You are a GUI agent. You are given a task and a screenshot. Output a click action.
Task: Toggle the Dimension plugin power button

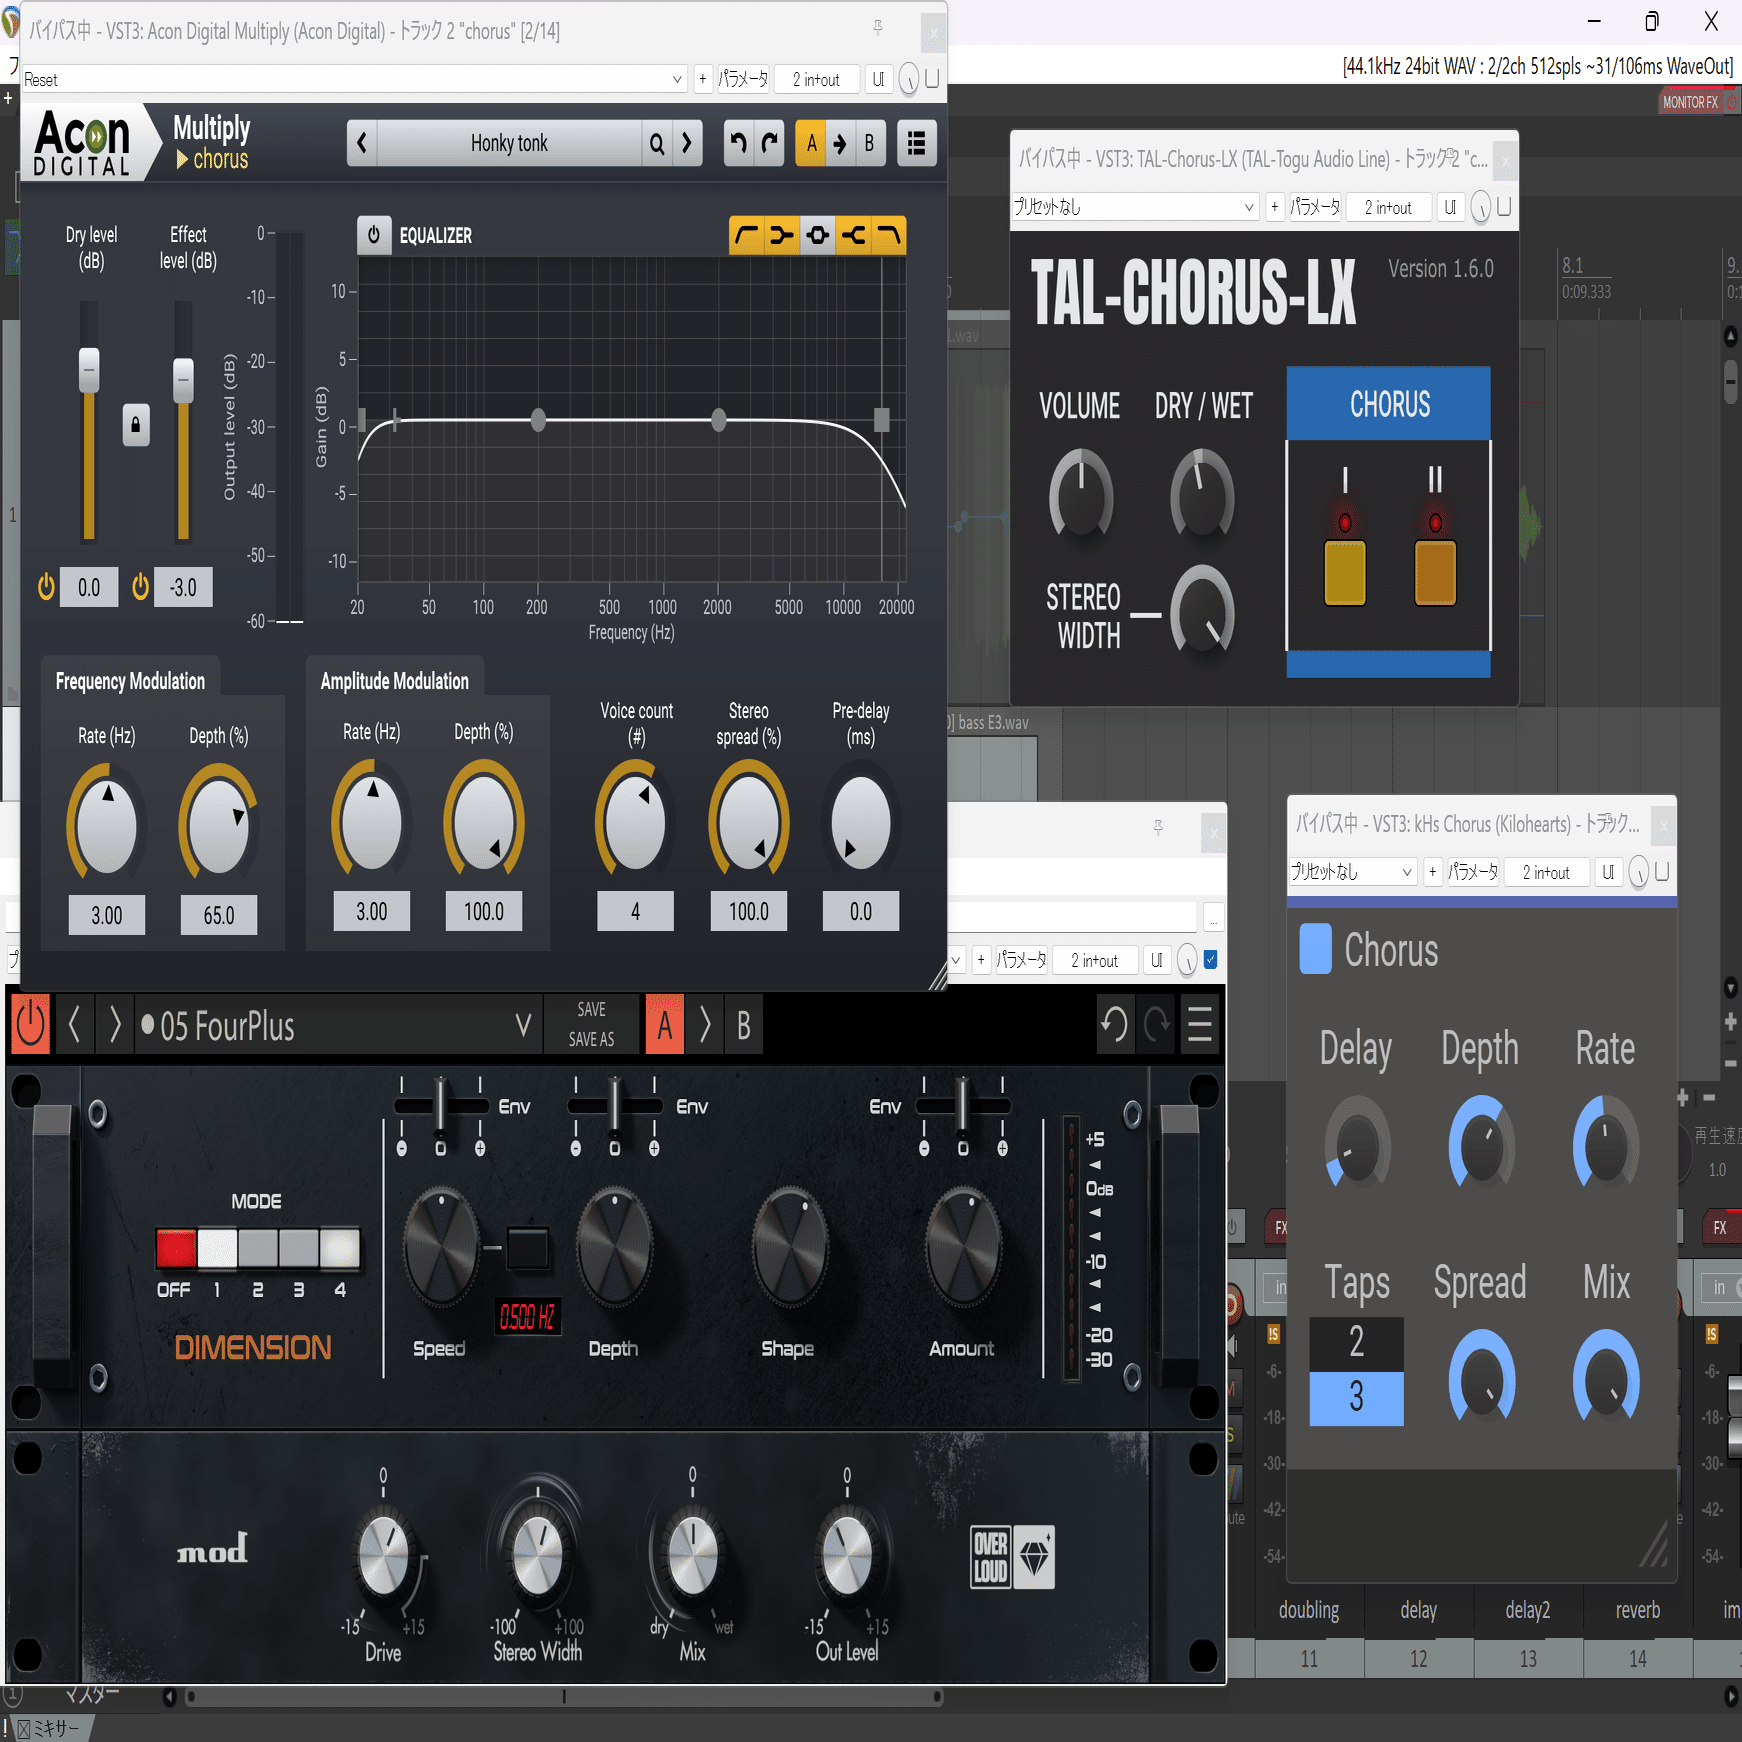pos(31,1025)
